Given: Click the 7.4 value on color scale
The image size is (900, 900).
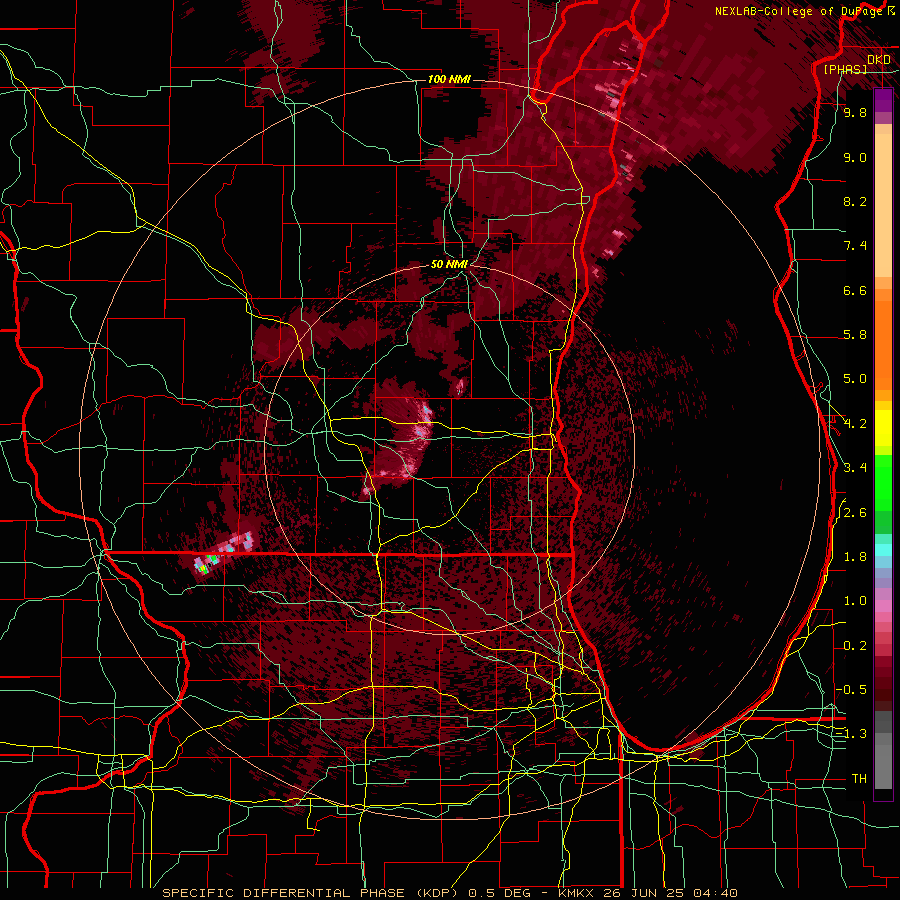Looking at the screenshot, I should (x=855, y=246).
